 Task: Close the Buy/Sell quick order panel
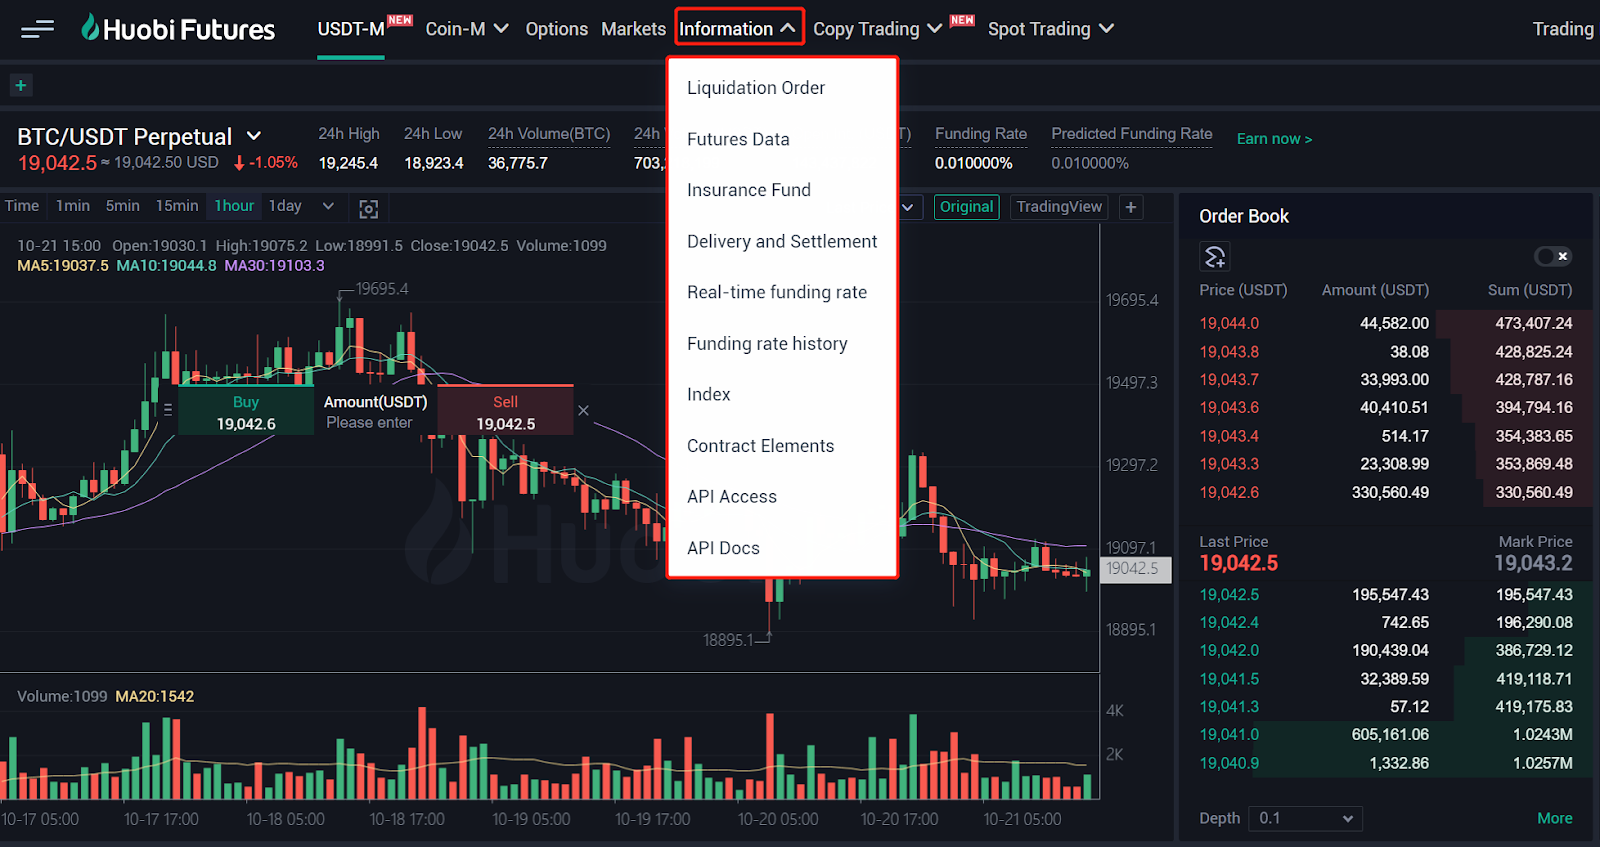(583, 410)
